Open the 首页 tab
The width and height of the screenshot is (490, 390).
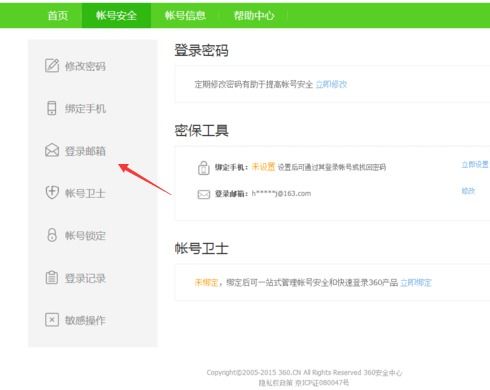(58, 15)
